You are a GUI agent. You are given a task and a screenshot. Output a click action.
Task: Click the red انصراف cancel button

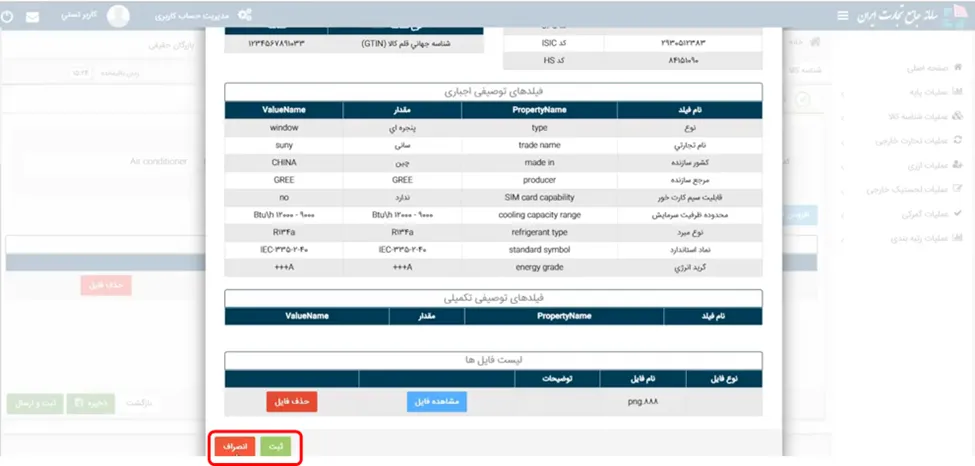click(x=235, y=447)
